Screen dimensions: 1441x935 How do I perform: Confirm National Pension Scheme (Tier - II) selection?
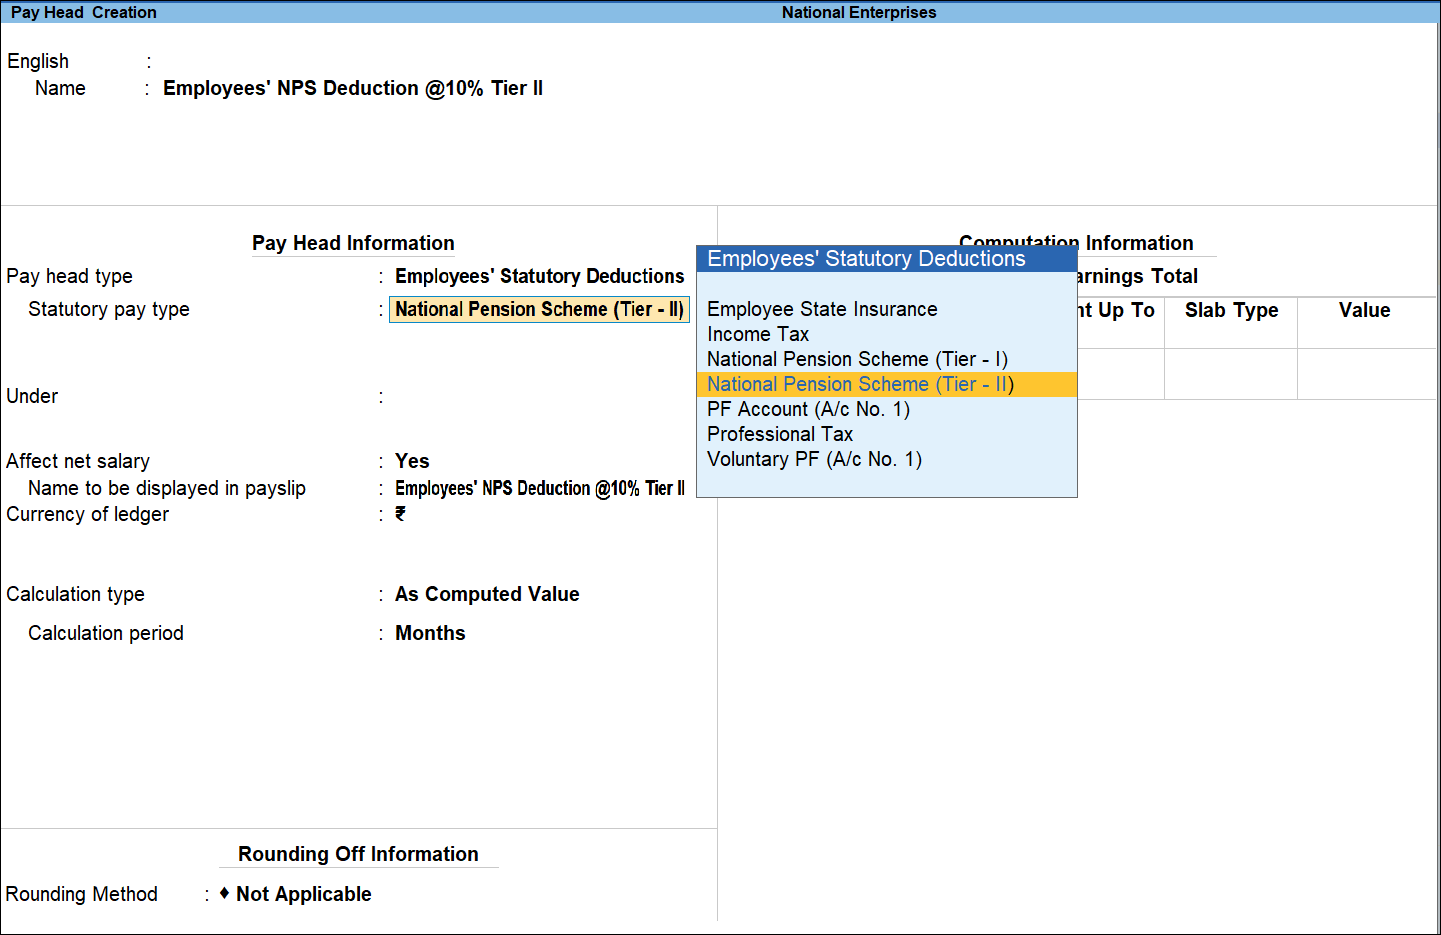pyautogui.click(x=858, y=384)
